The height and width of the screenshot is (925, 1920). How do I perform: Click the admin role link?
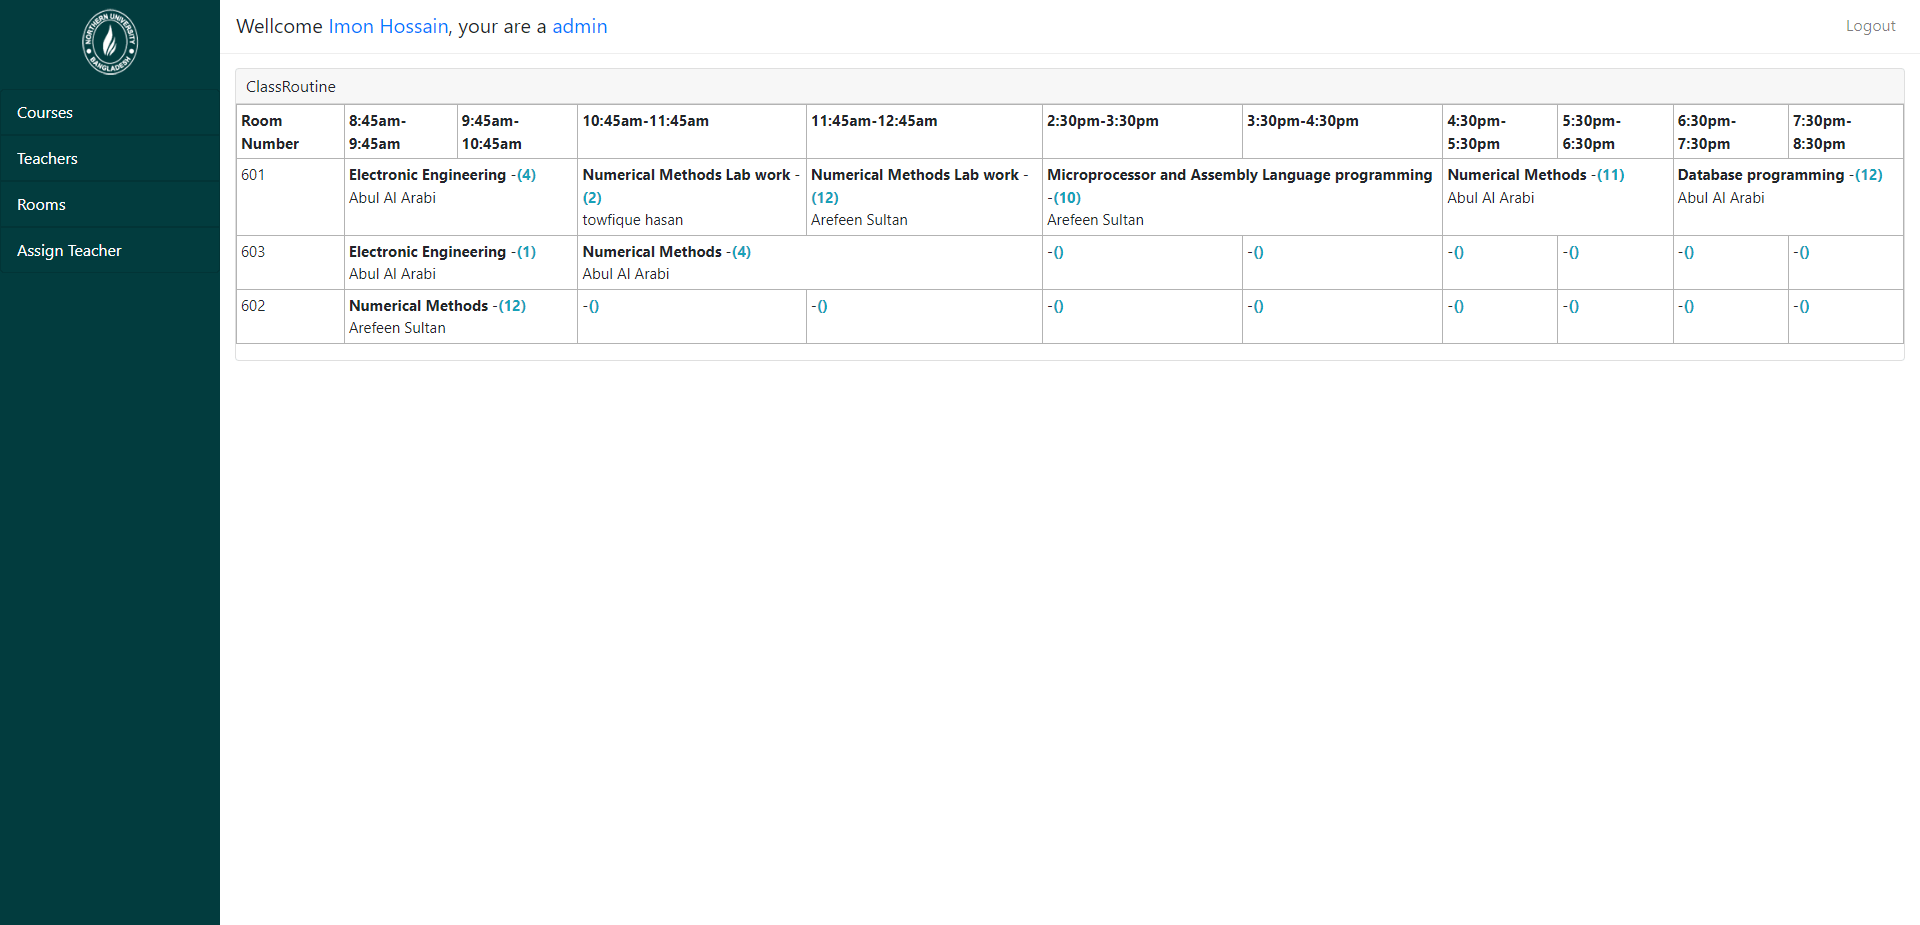coord(579,27)
